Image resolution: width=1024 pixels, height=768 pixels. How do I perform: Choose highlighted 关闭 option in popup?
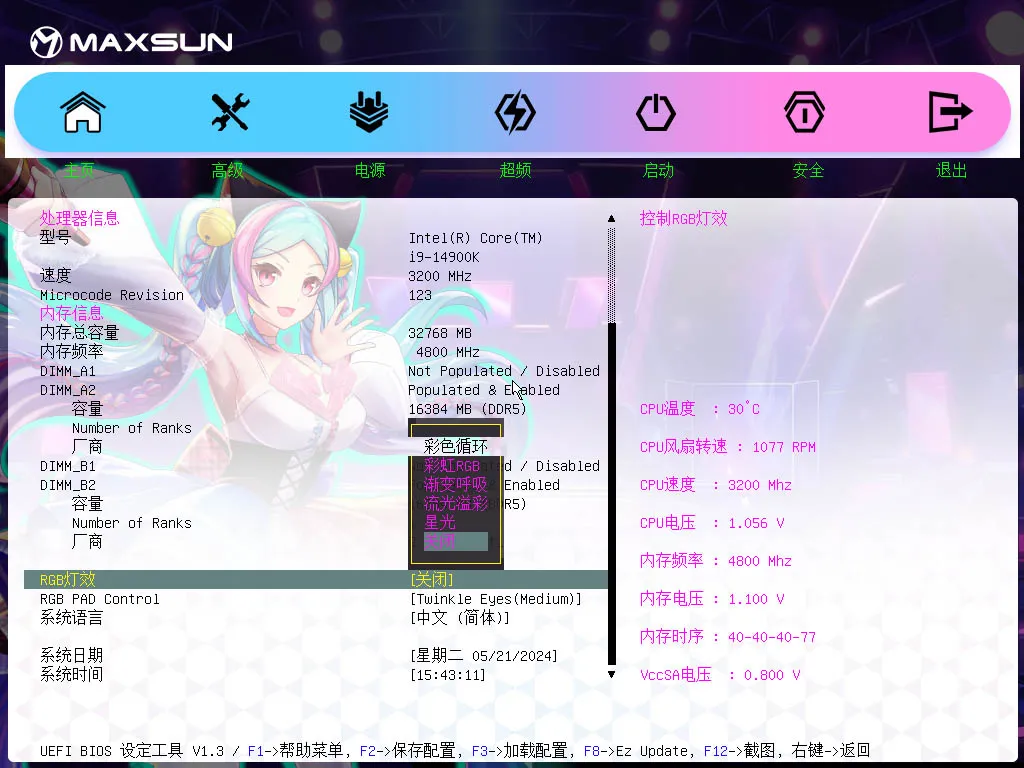(456, 541)
